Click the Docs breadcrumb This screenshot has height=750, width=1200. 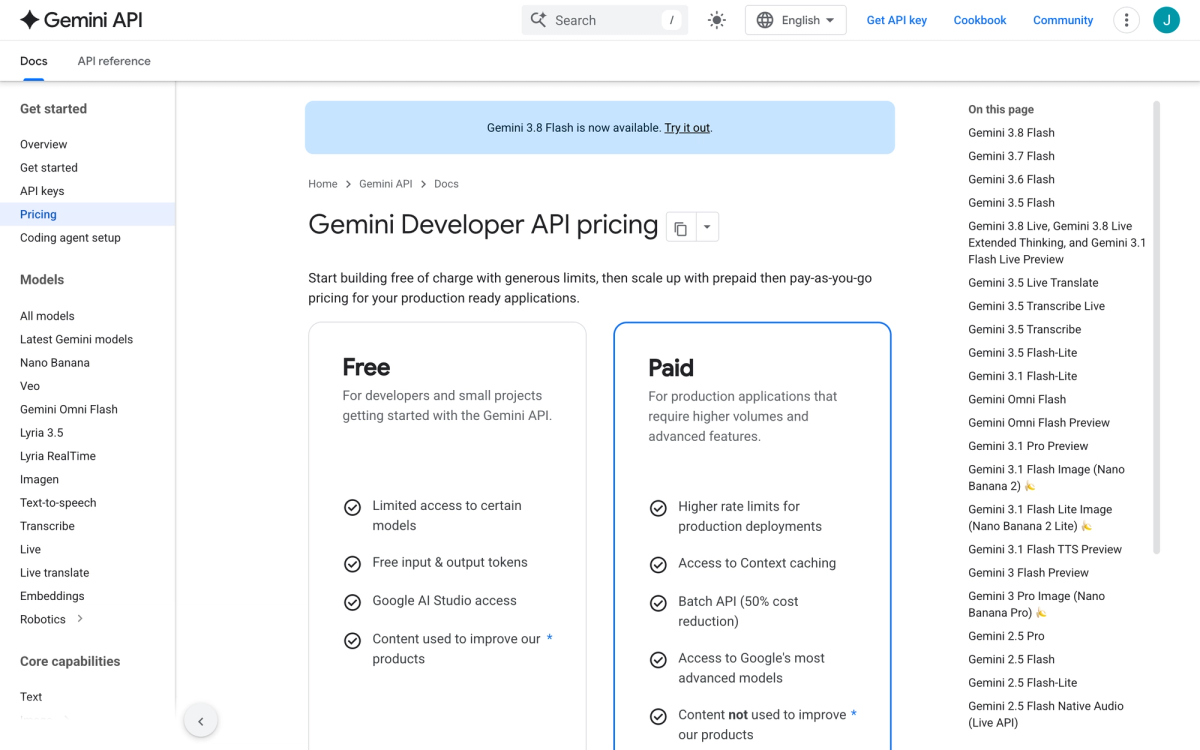coord(446,184)
